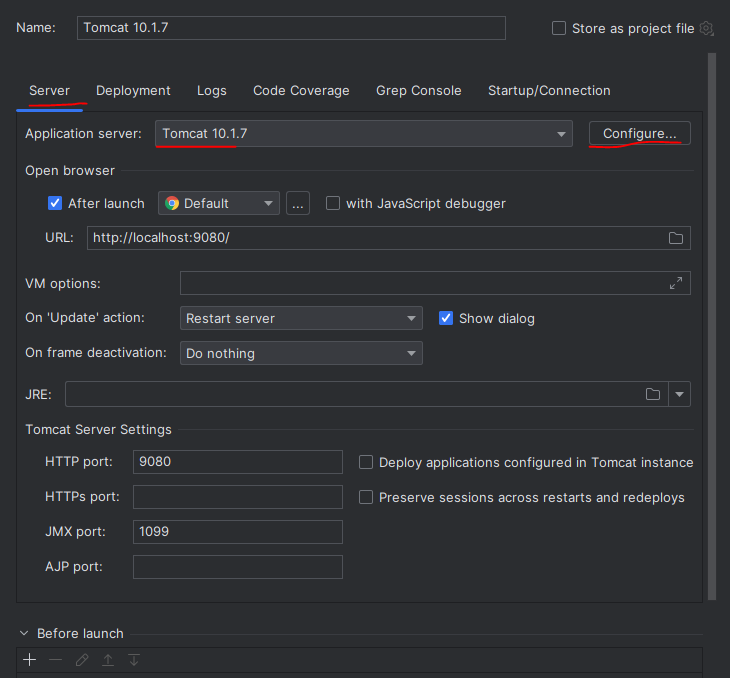This screenshot has height=678, width=730.
Task: Click the Chrome icon in the browser selector
Action: 172,203
